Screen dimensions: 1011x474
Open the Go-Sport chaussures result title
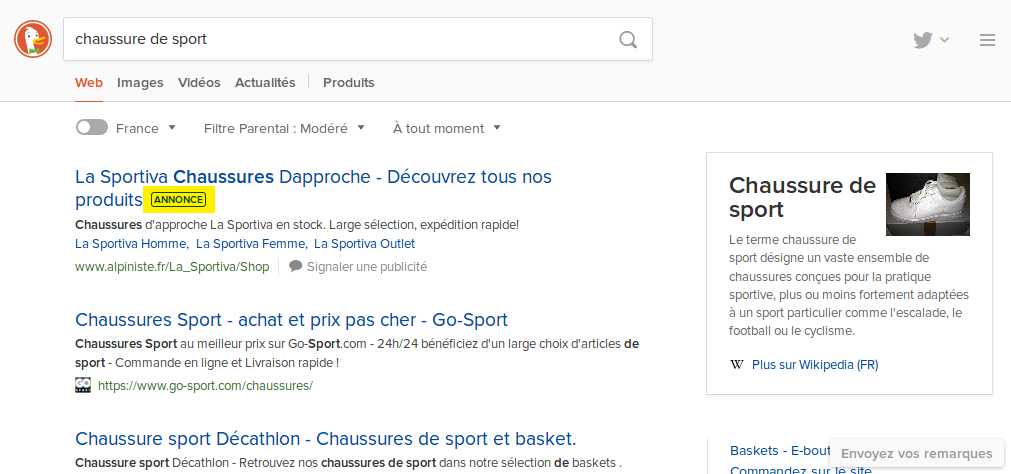[x=291, y=320]
